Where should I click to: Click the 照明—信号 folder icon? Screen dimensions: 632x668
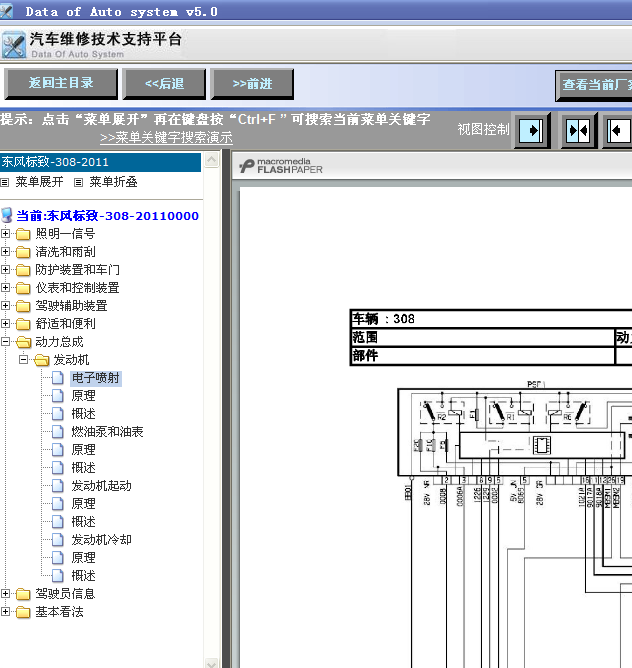[x=23, y=234]
